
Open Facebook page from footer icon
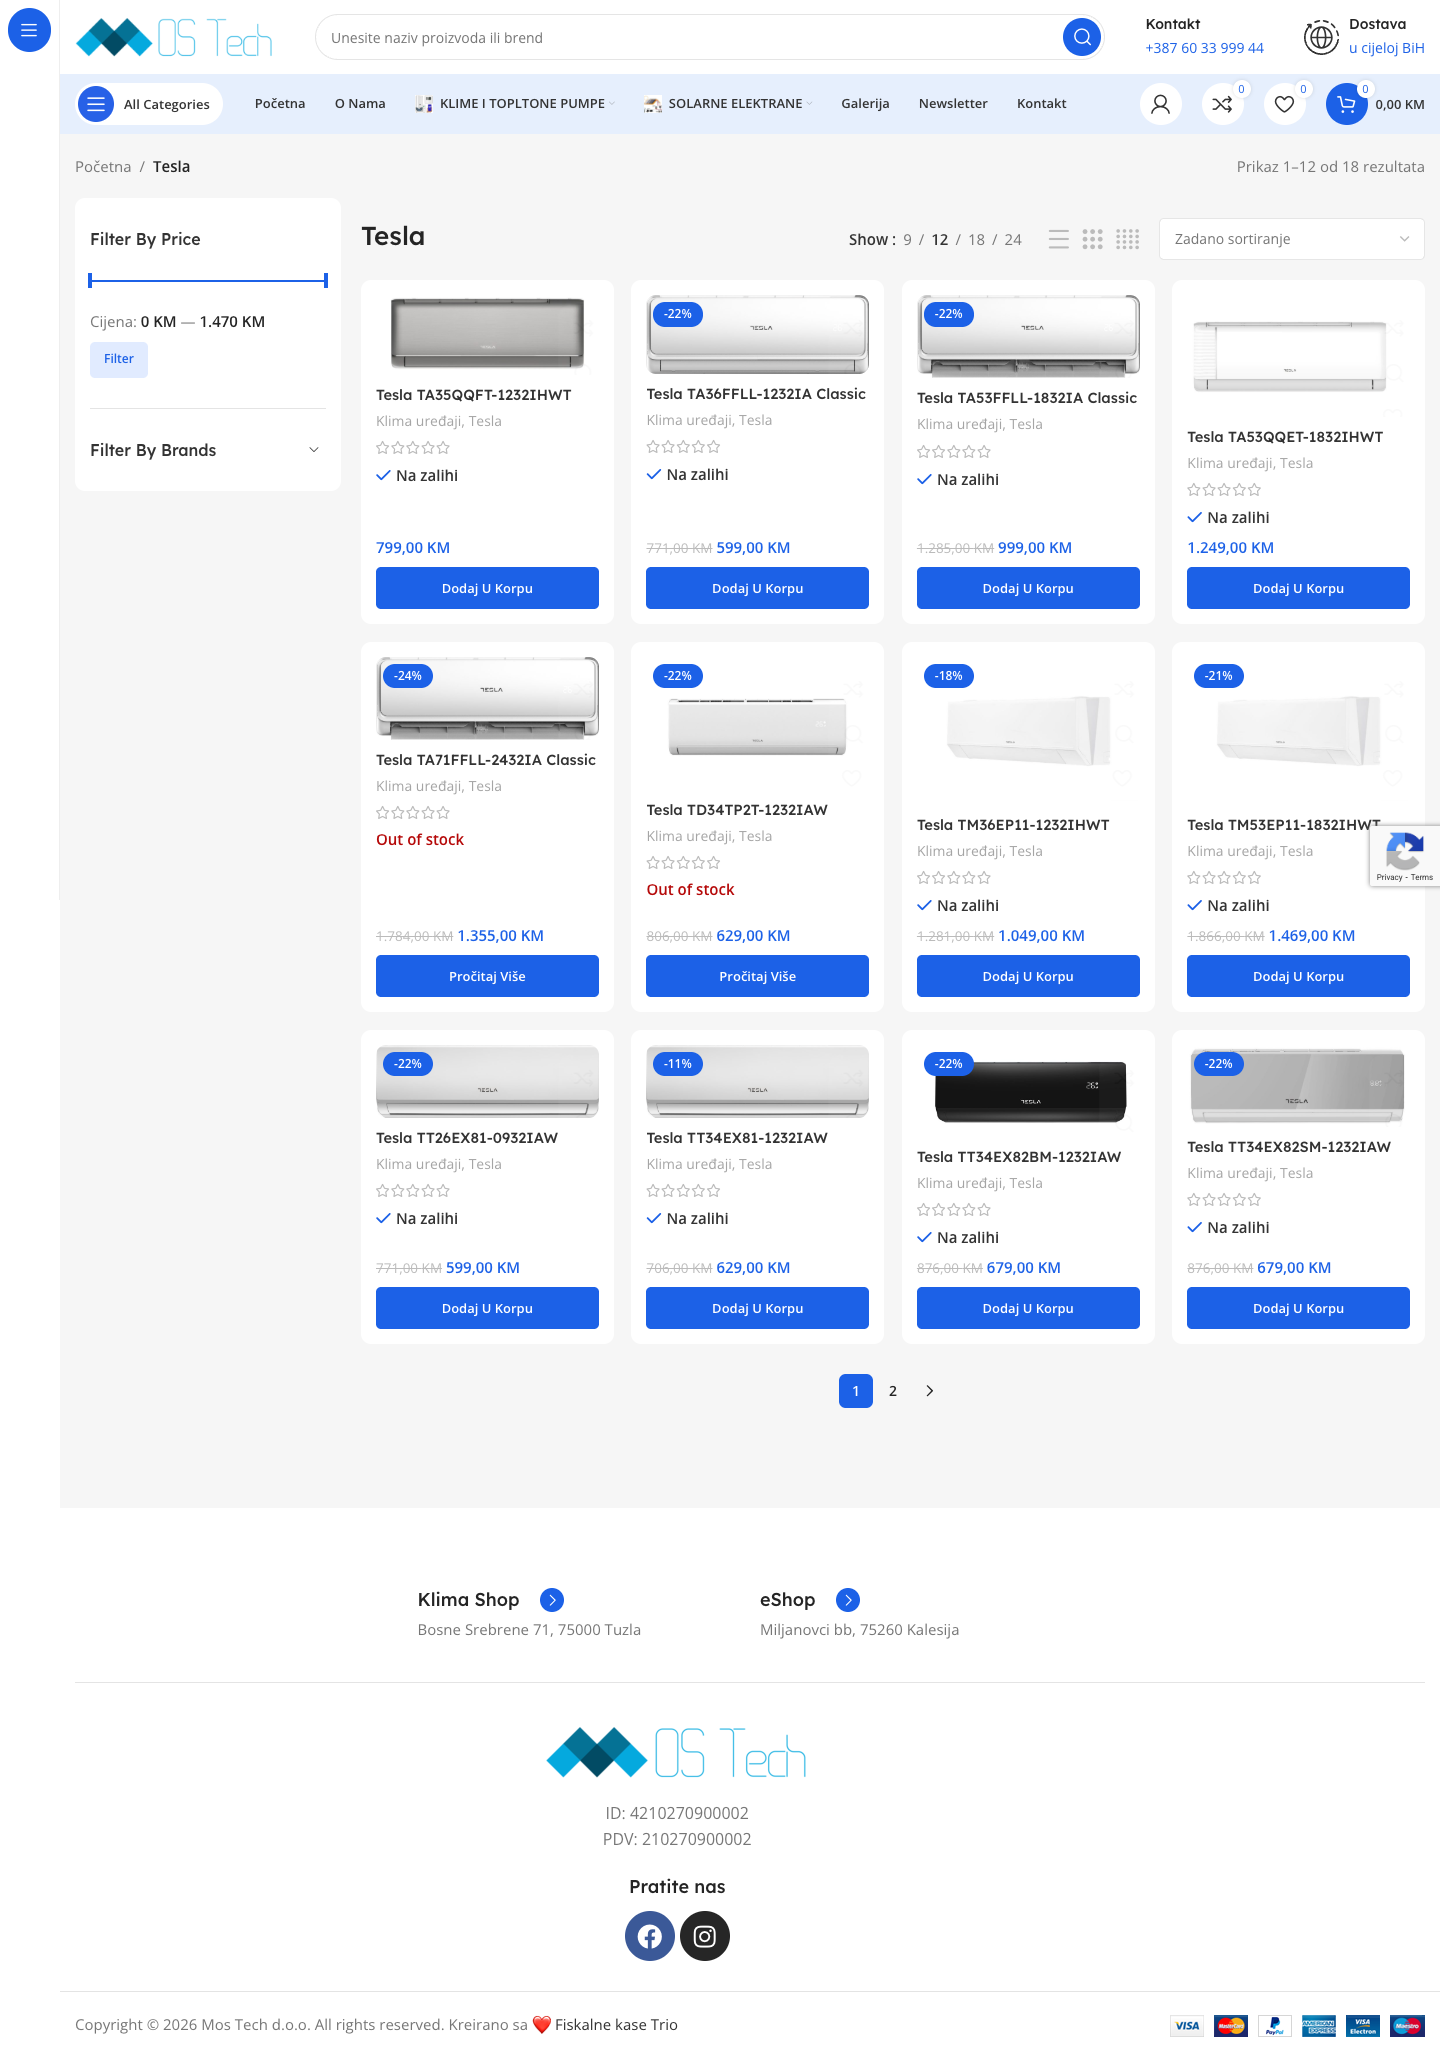click(650, 1936)
